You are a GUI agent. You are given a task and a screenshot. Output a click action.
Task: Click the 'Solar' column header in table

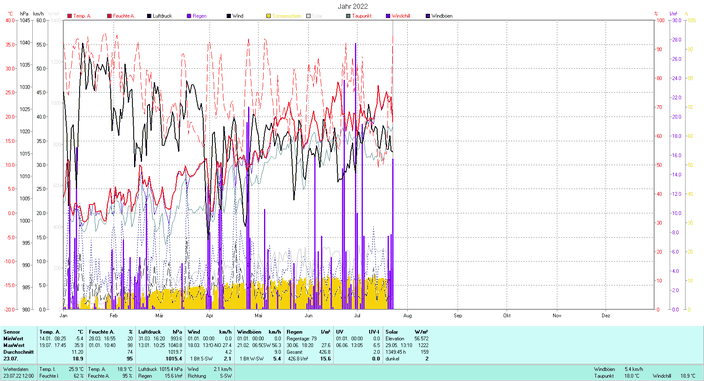[x=392, y=332]
